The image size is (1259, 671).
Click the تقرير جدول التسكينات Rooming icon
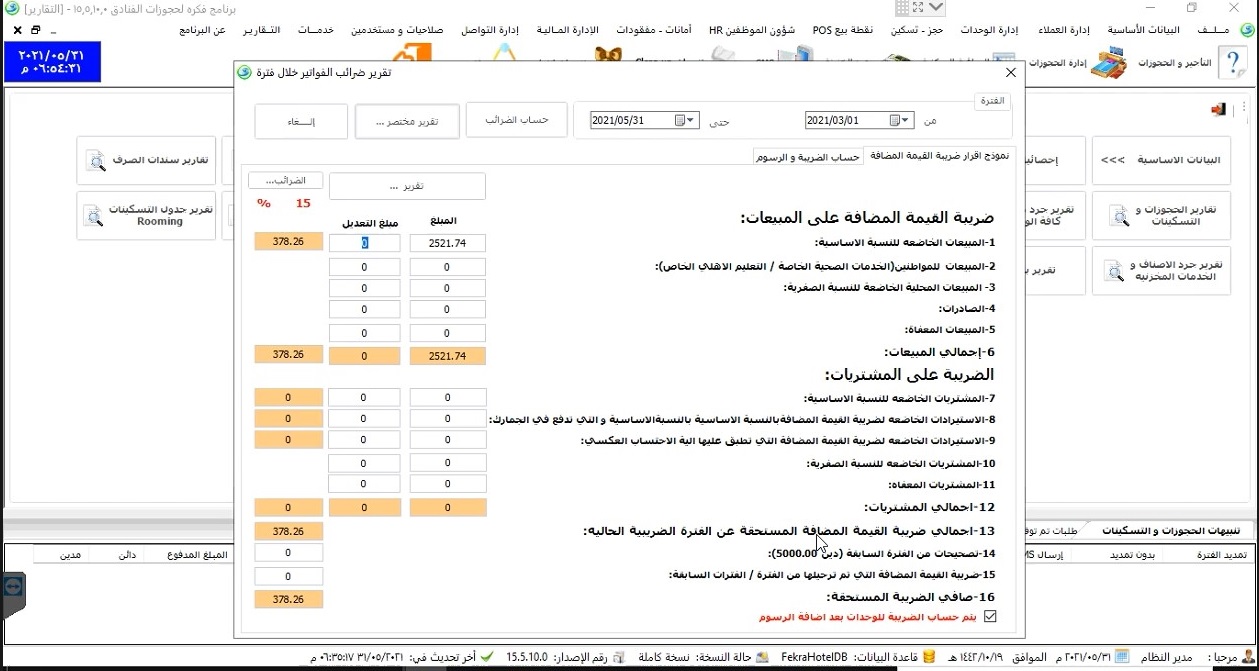(96, 215)
